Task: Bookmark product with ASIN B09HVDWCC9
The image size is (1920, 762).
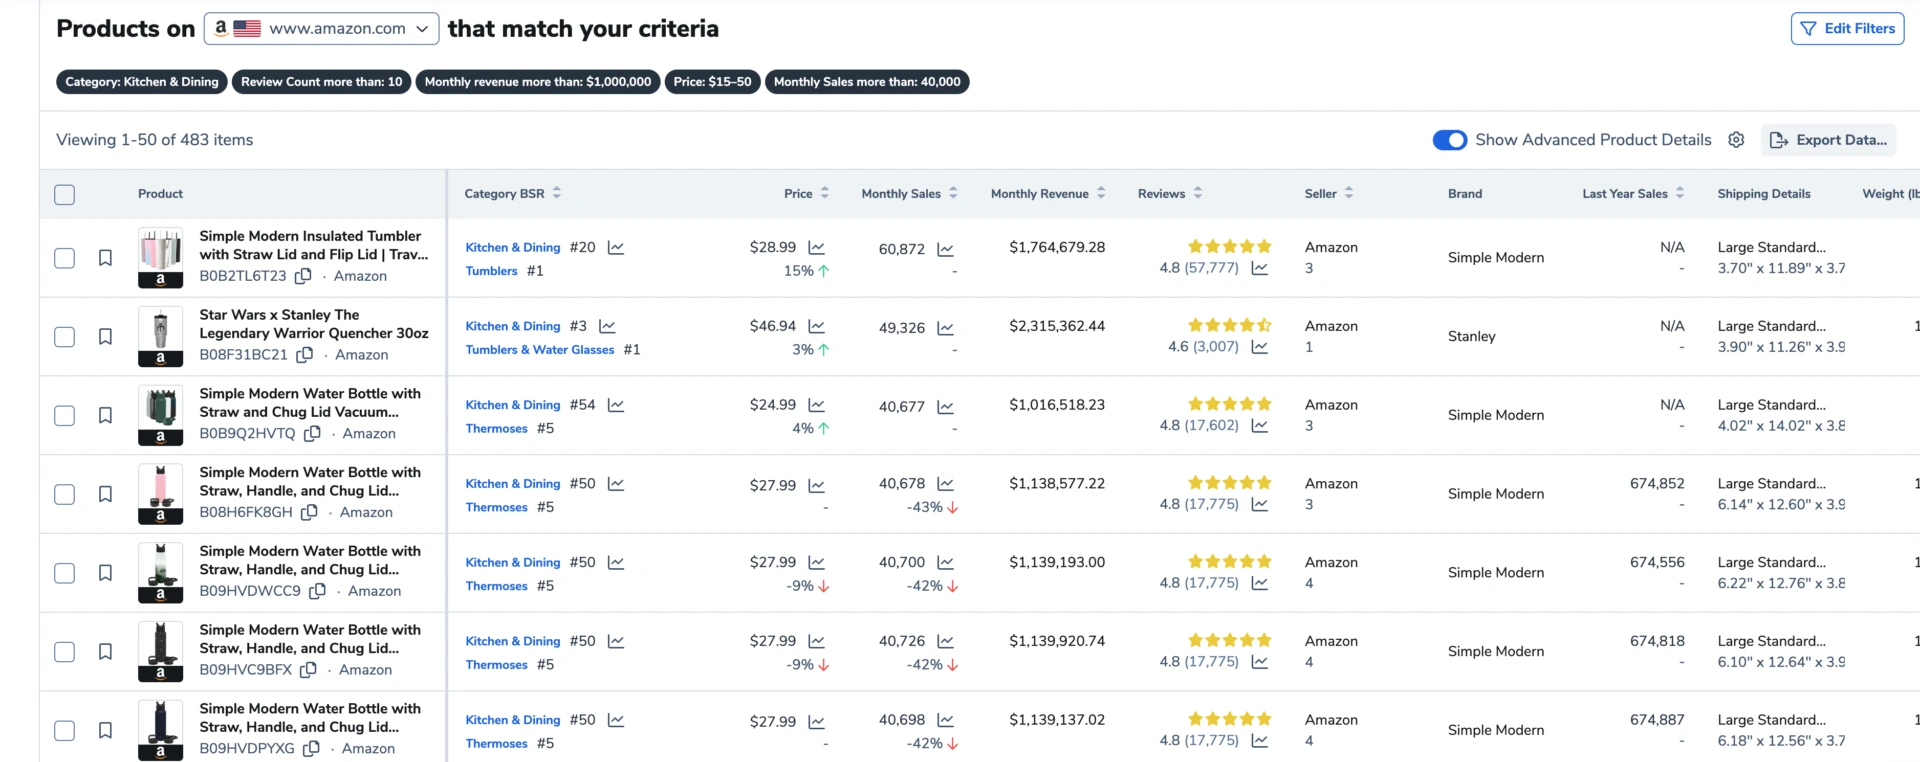Action: pos(105,573)
